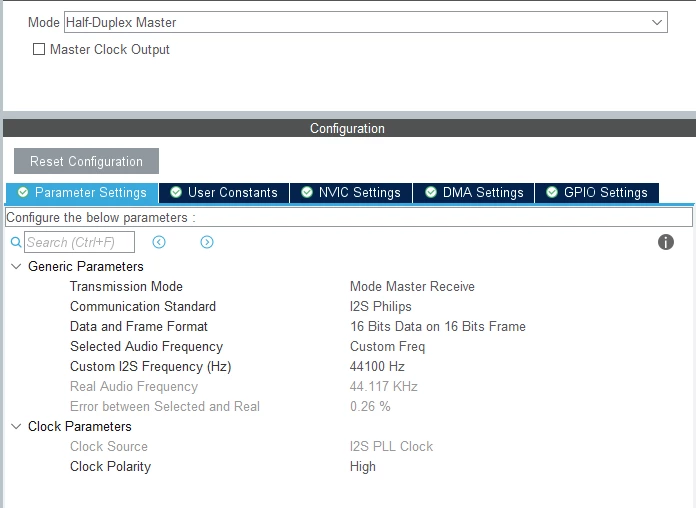Open the GPIO Settings tab
Viewport: 696px width, 508px height.
click(x=597, y=193)
